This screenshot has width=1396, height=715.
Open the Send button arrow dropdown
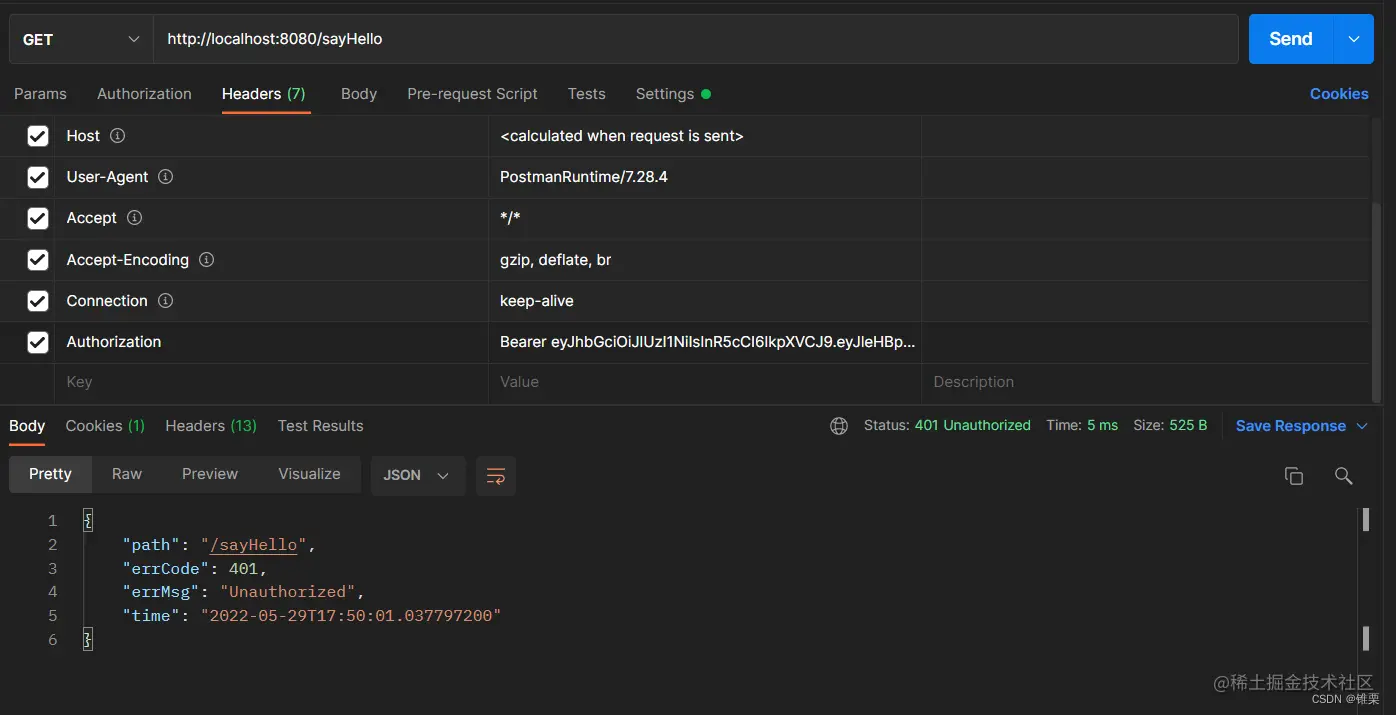[1354, 39]
